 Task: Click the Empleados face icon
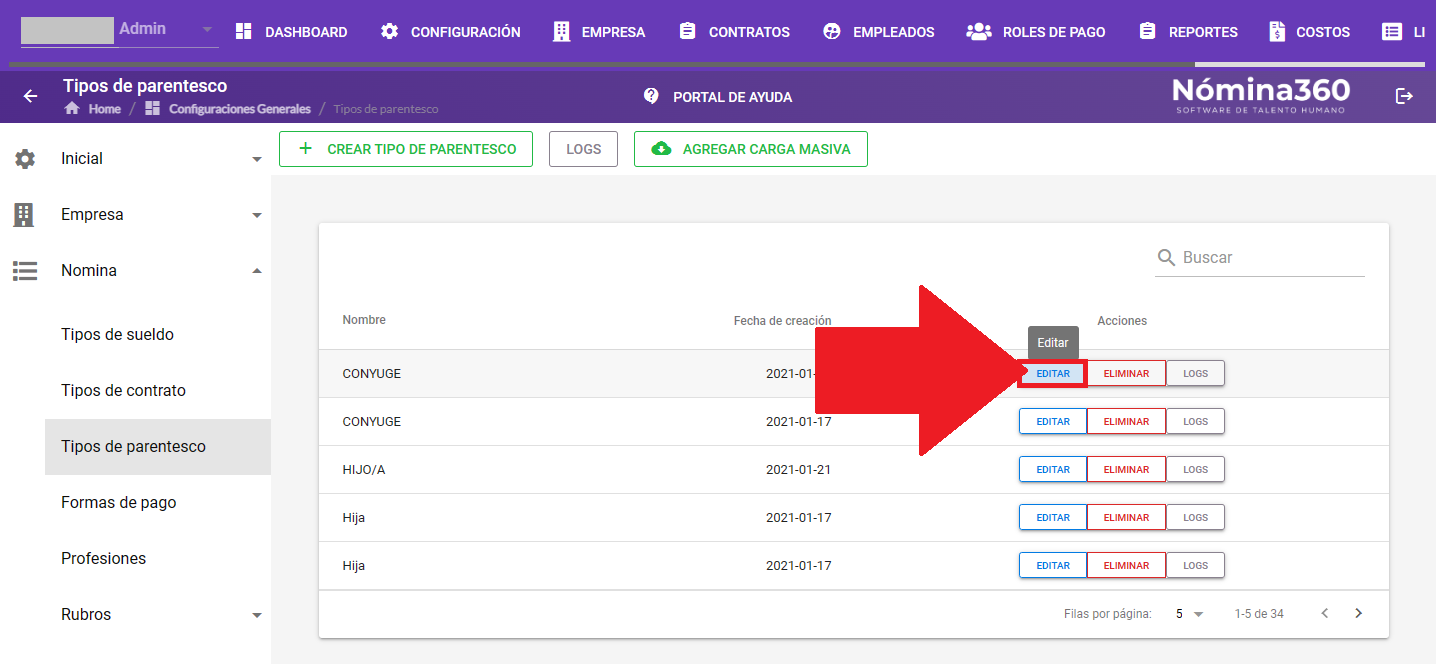click(x=831, y=32)
